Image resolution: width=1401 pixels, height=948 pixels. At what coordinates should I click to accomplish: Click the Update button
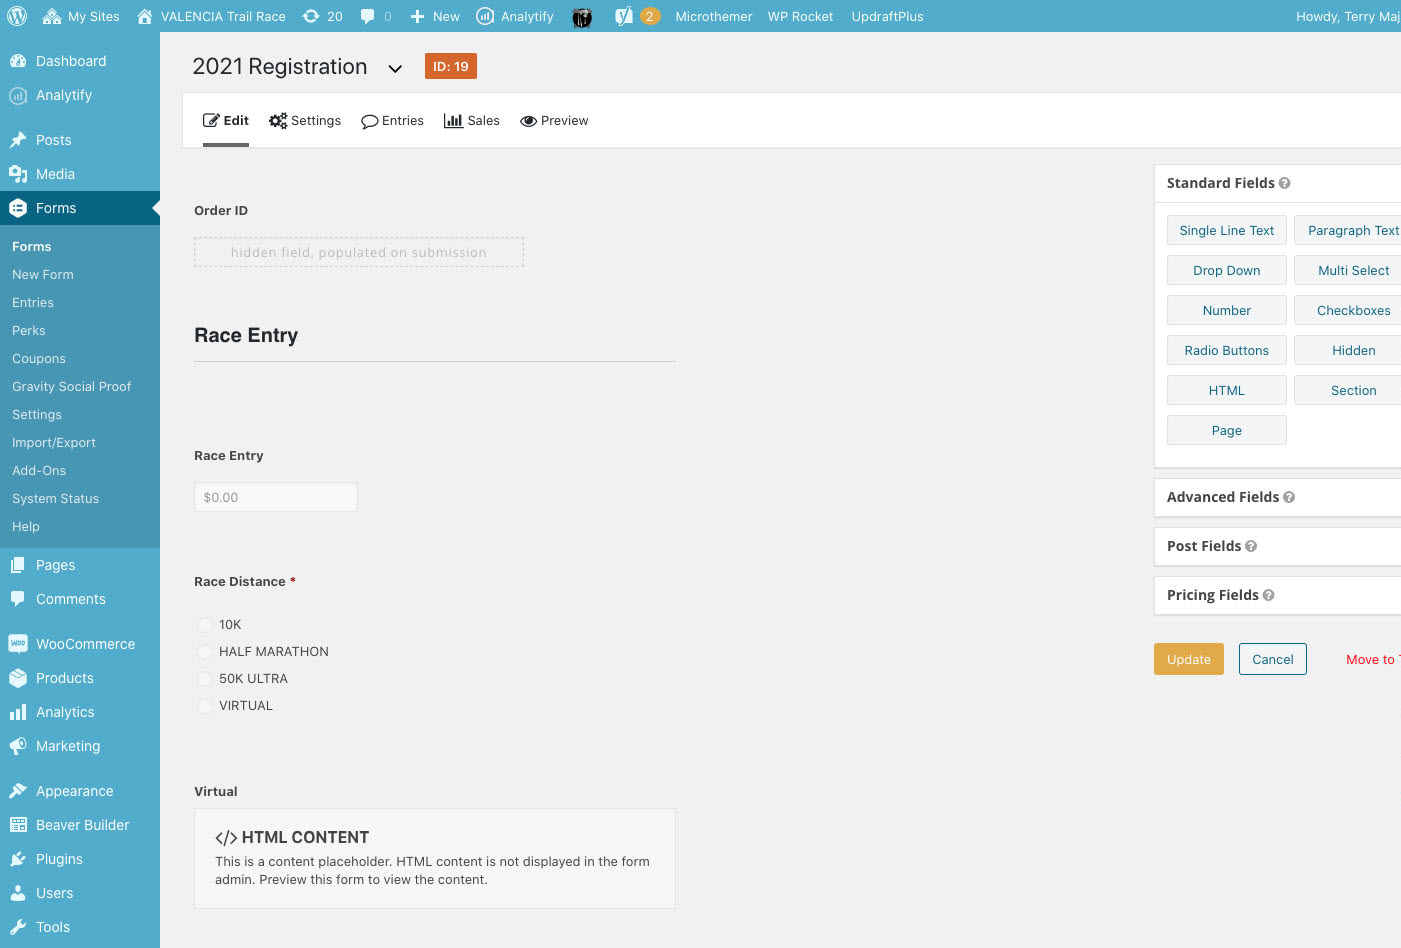pyautogui.click(x=1189, y=659)
